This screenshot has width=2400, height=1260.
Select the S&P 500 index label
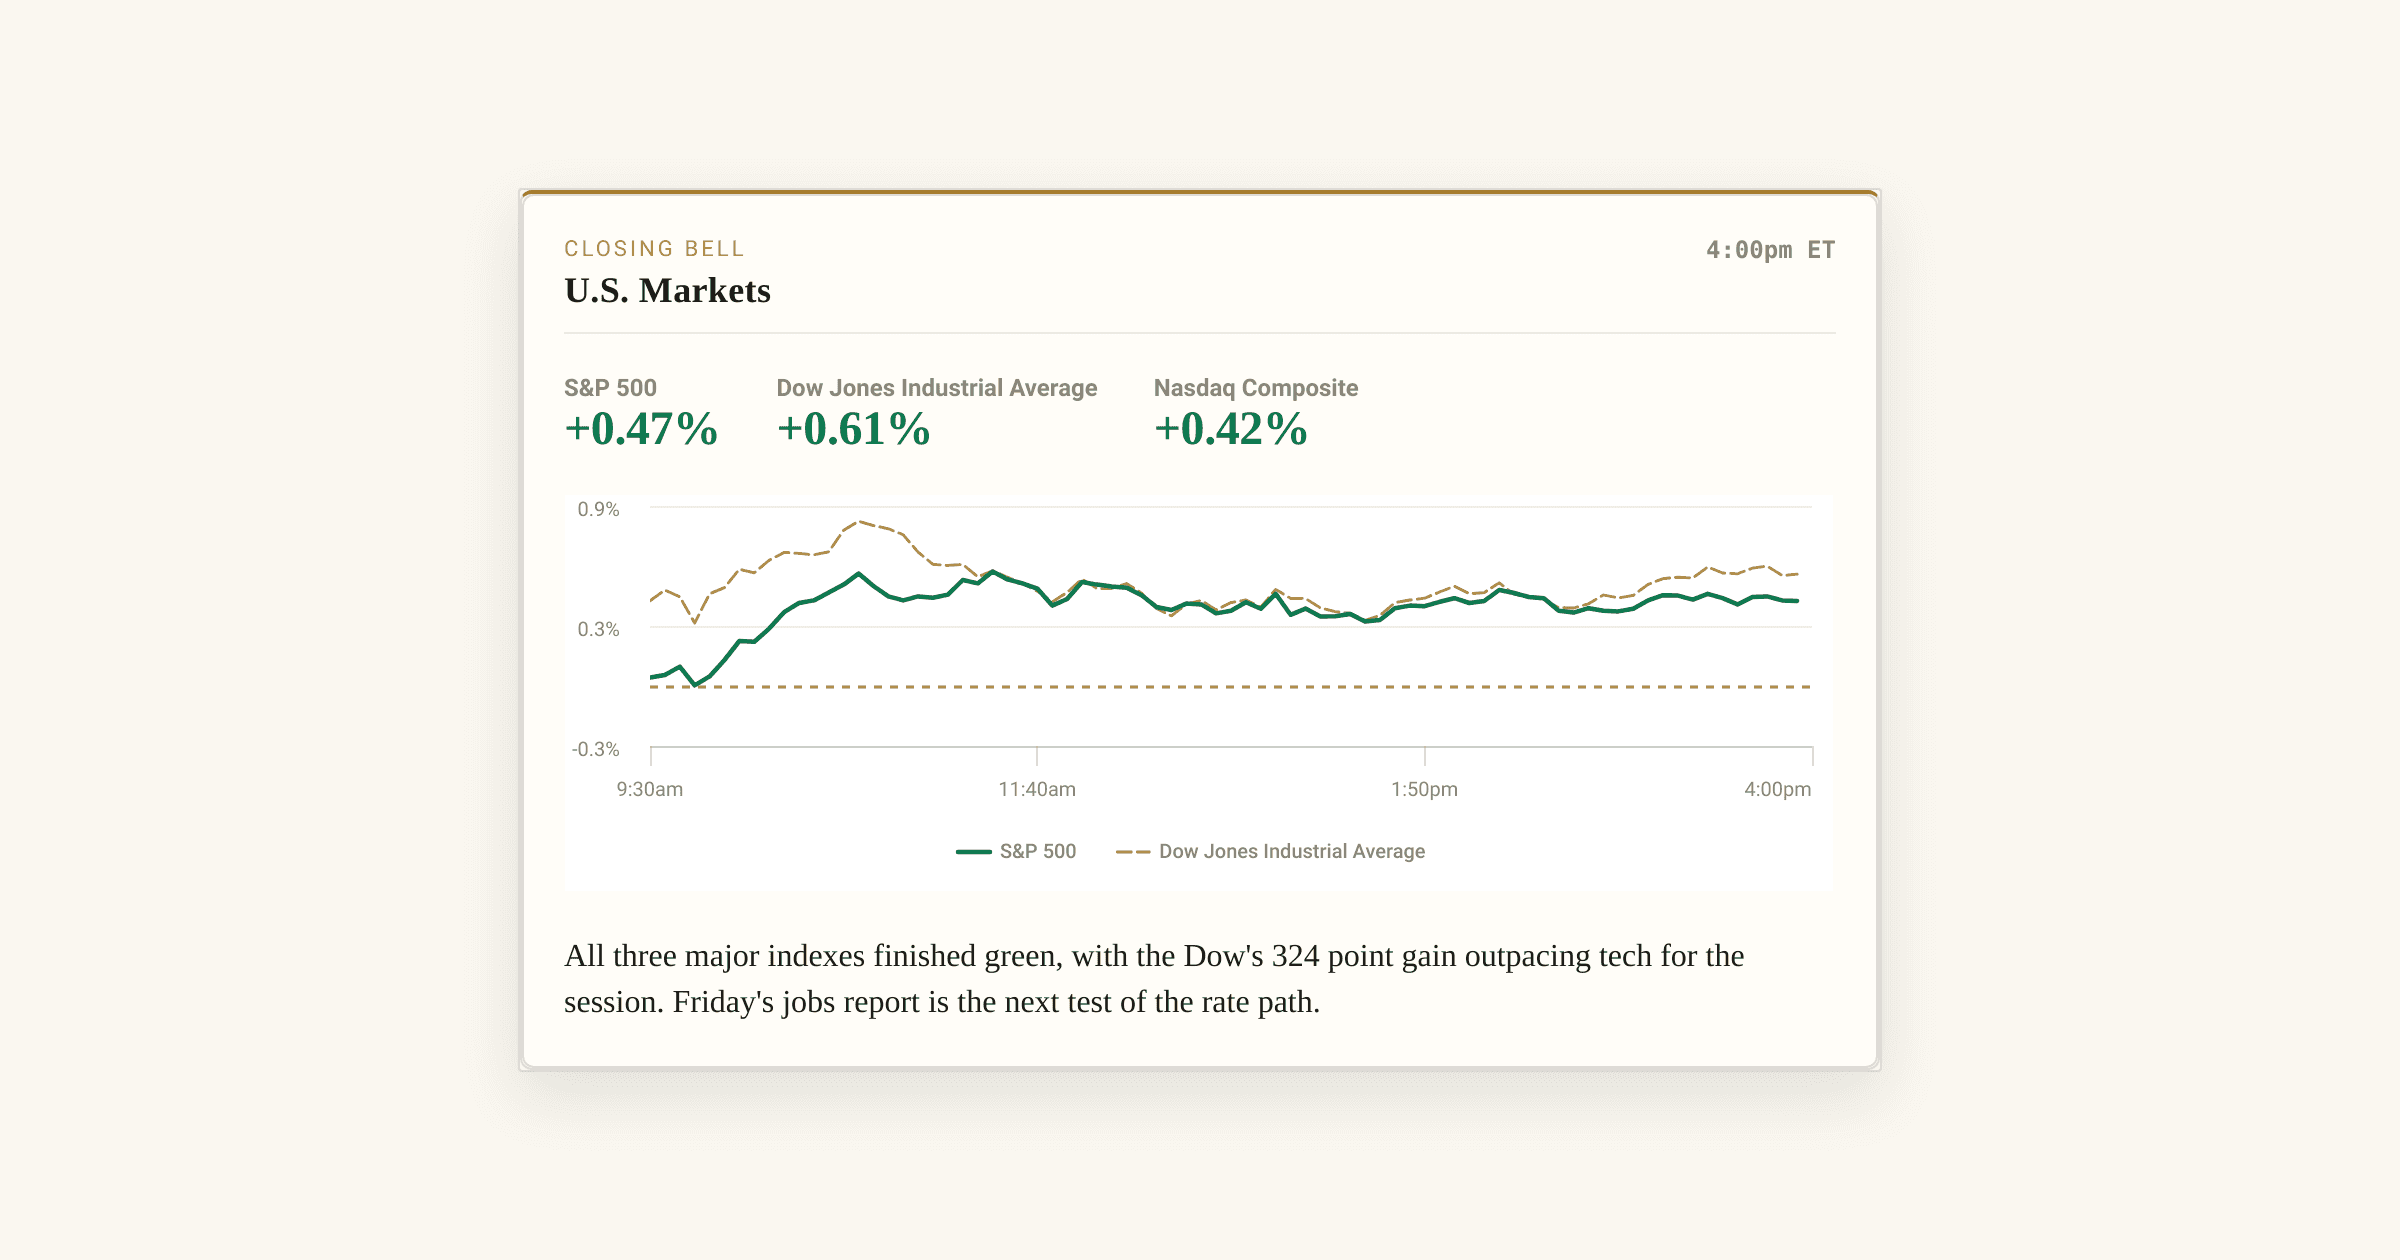(610, 388)
